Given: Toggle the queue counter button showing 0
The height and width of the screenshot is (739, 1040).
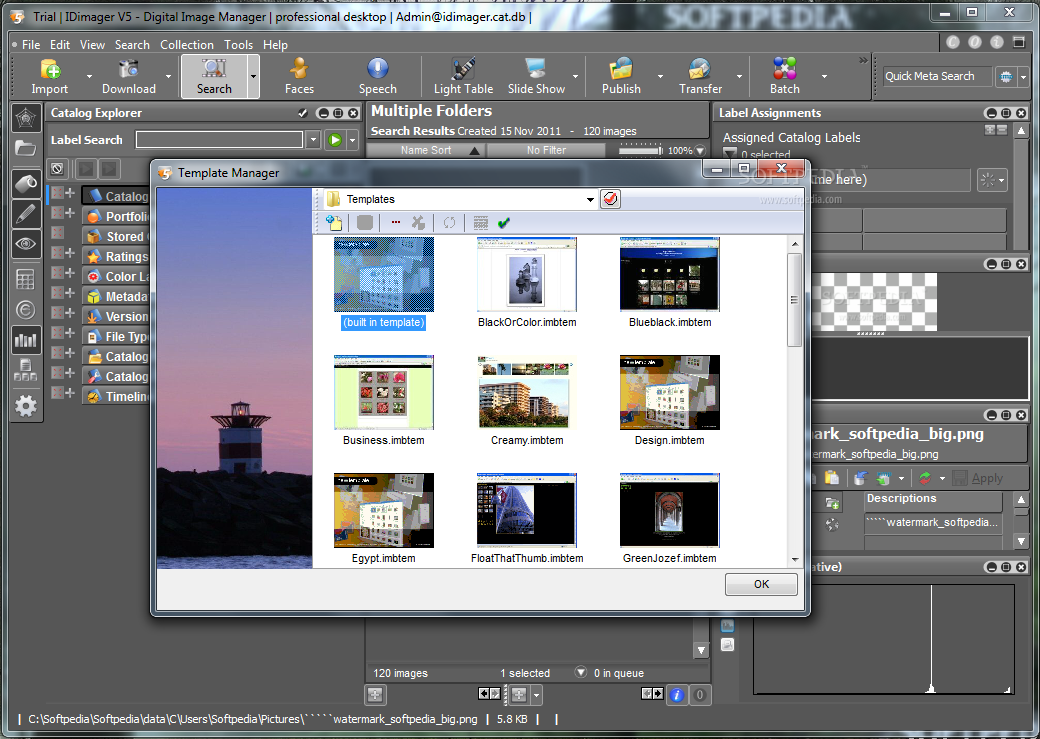Looking at the screenshot, I should tap(699, 695).
